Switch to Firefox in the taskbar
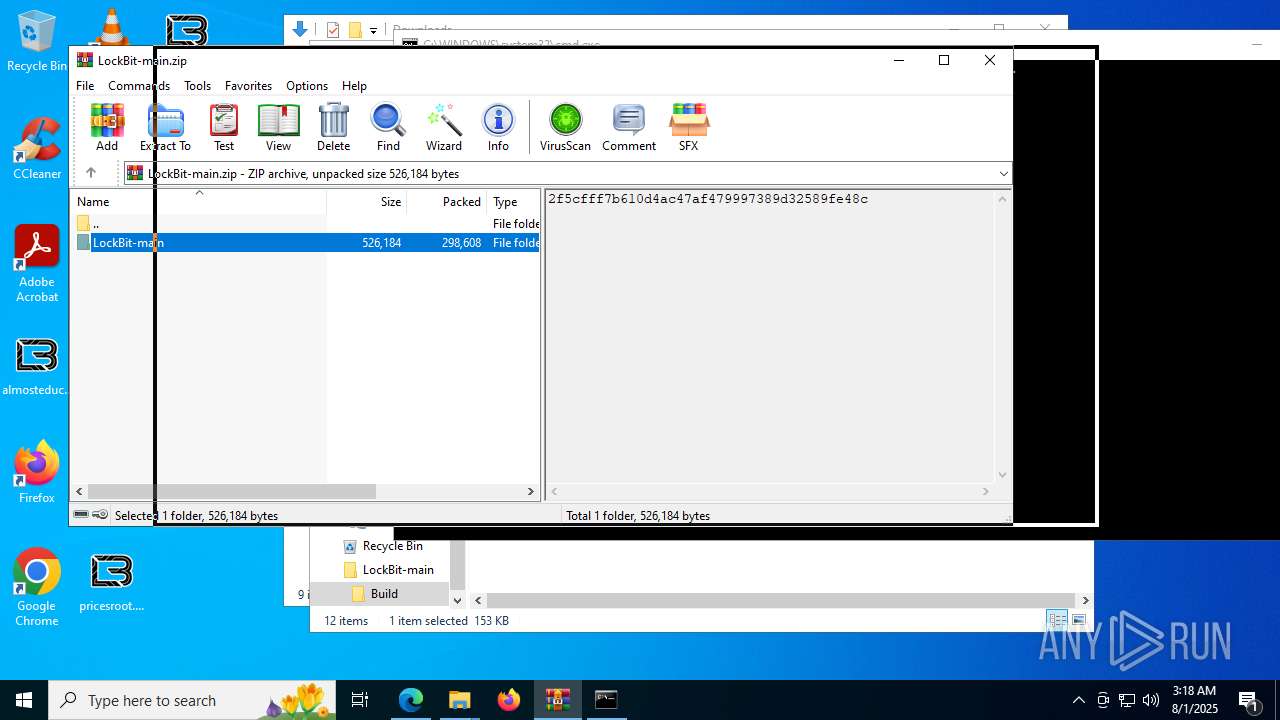The image size is (1280, 720). (x=508, y=700)
